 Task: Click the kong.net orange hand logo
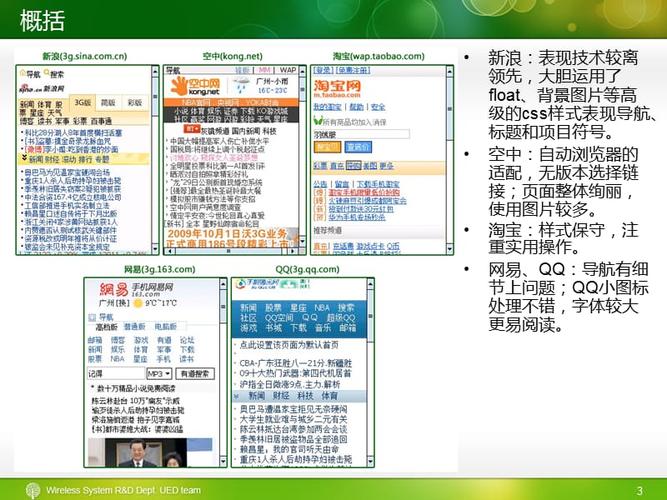coord(179,86)
